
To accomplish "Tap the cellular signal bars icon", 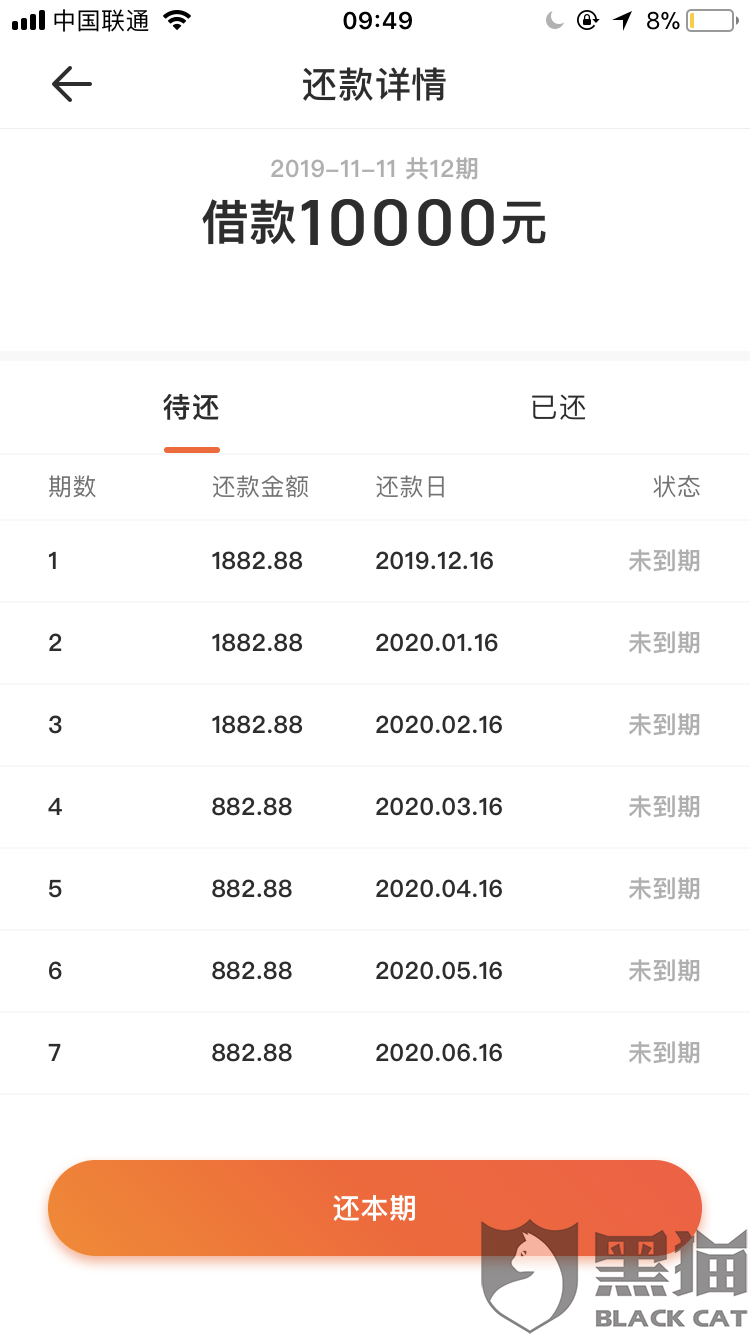I will [29, 21].
